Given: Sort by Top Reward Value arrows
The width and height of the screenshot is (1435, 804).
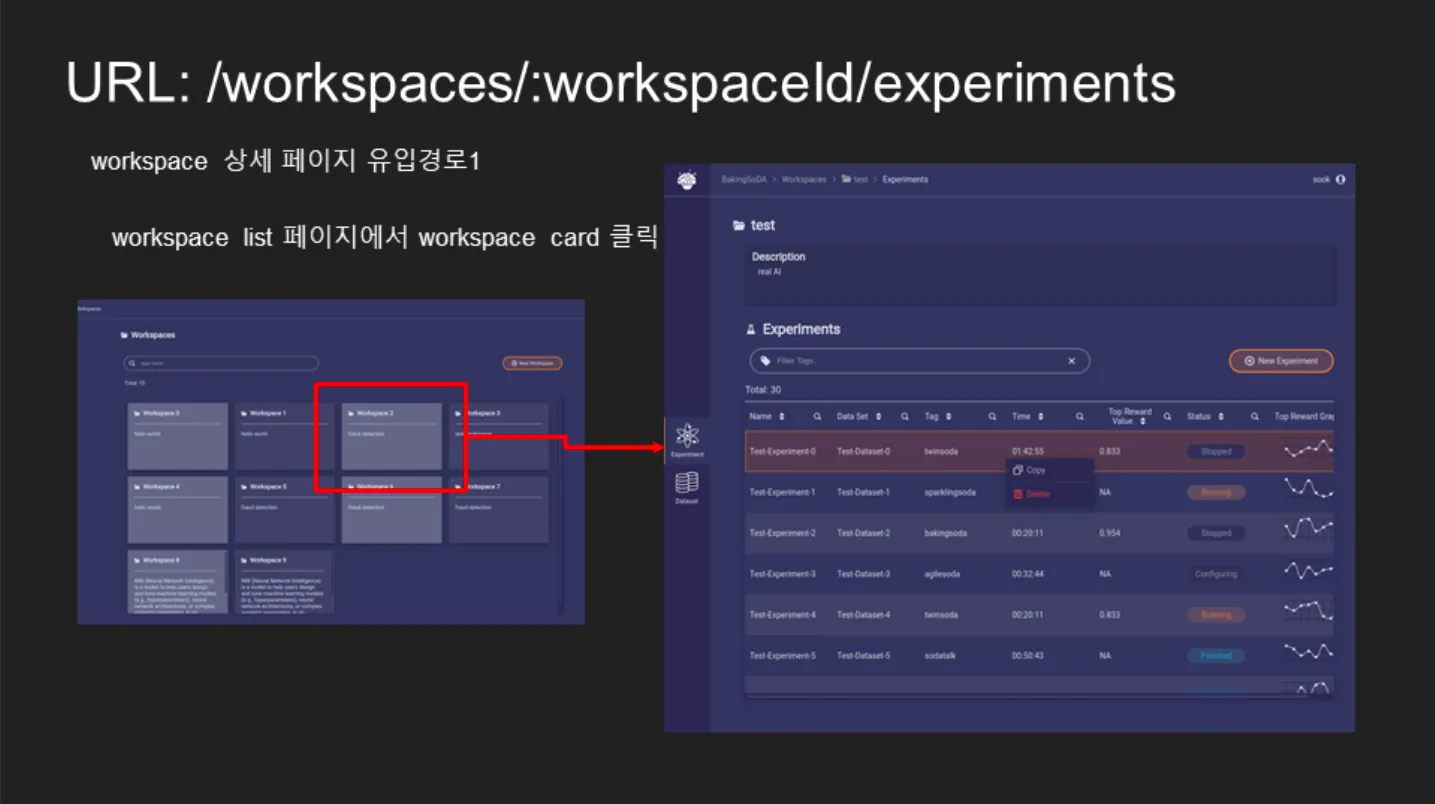Looking at the screenshot, I should click(1142, 422).
